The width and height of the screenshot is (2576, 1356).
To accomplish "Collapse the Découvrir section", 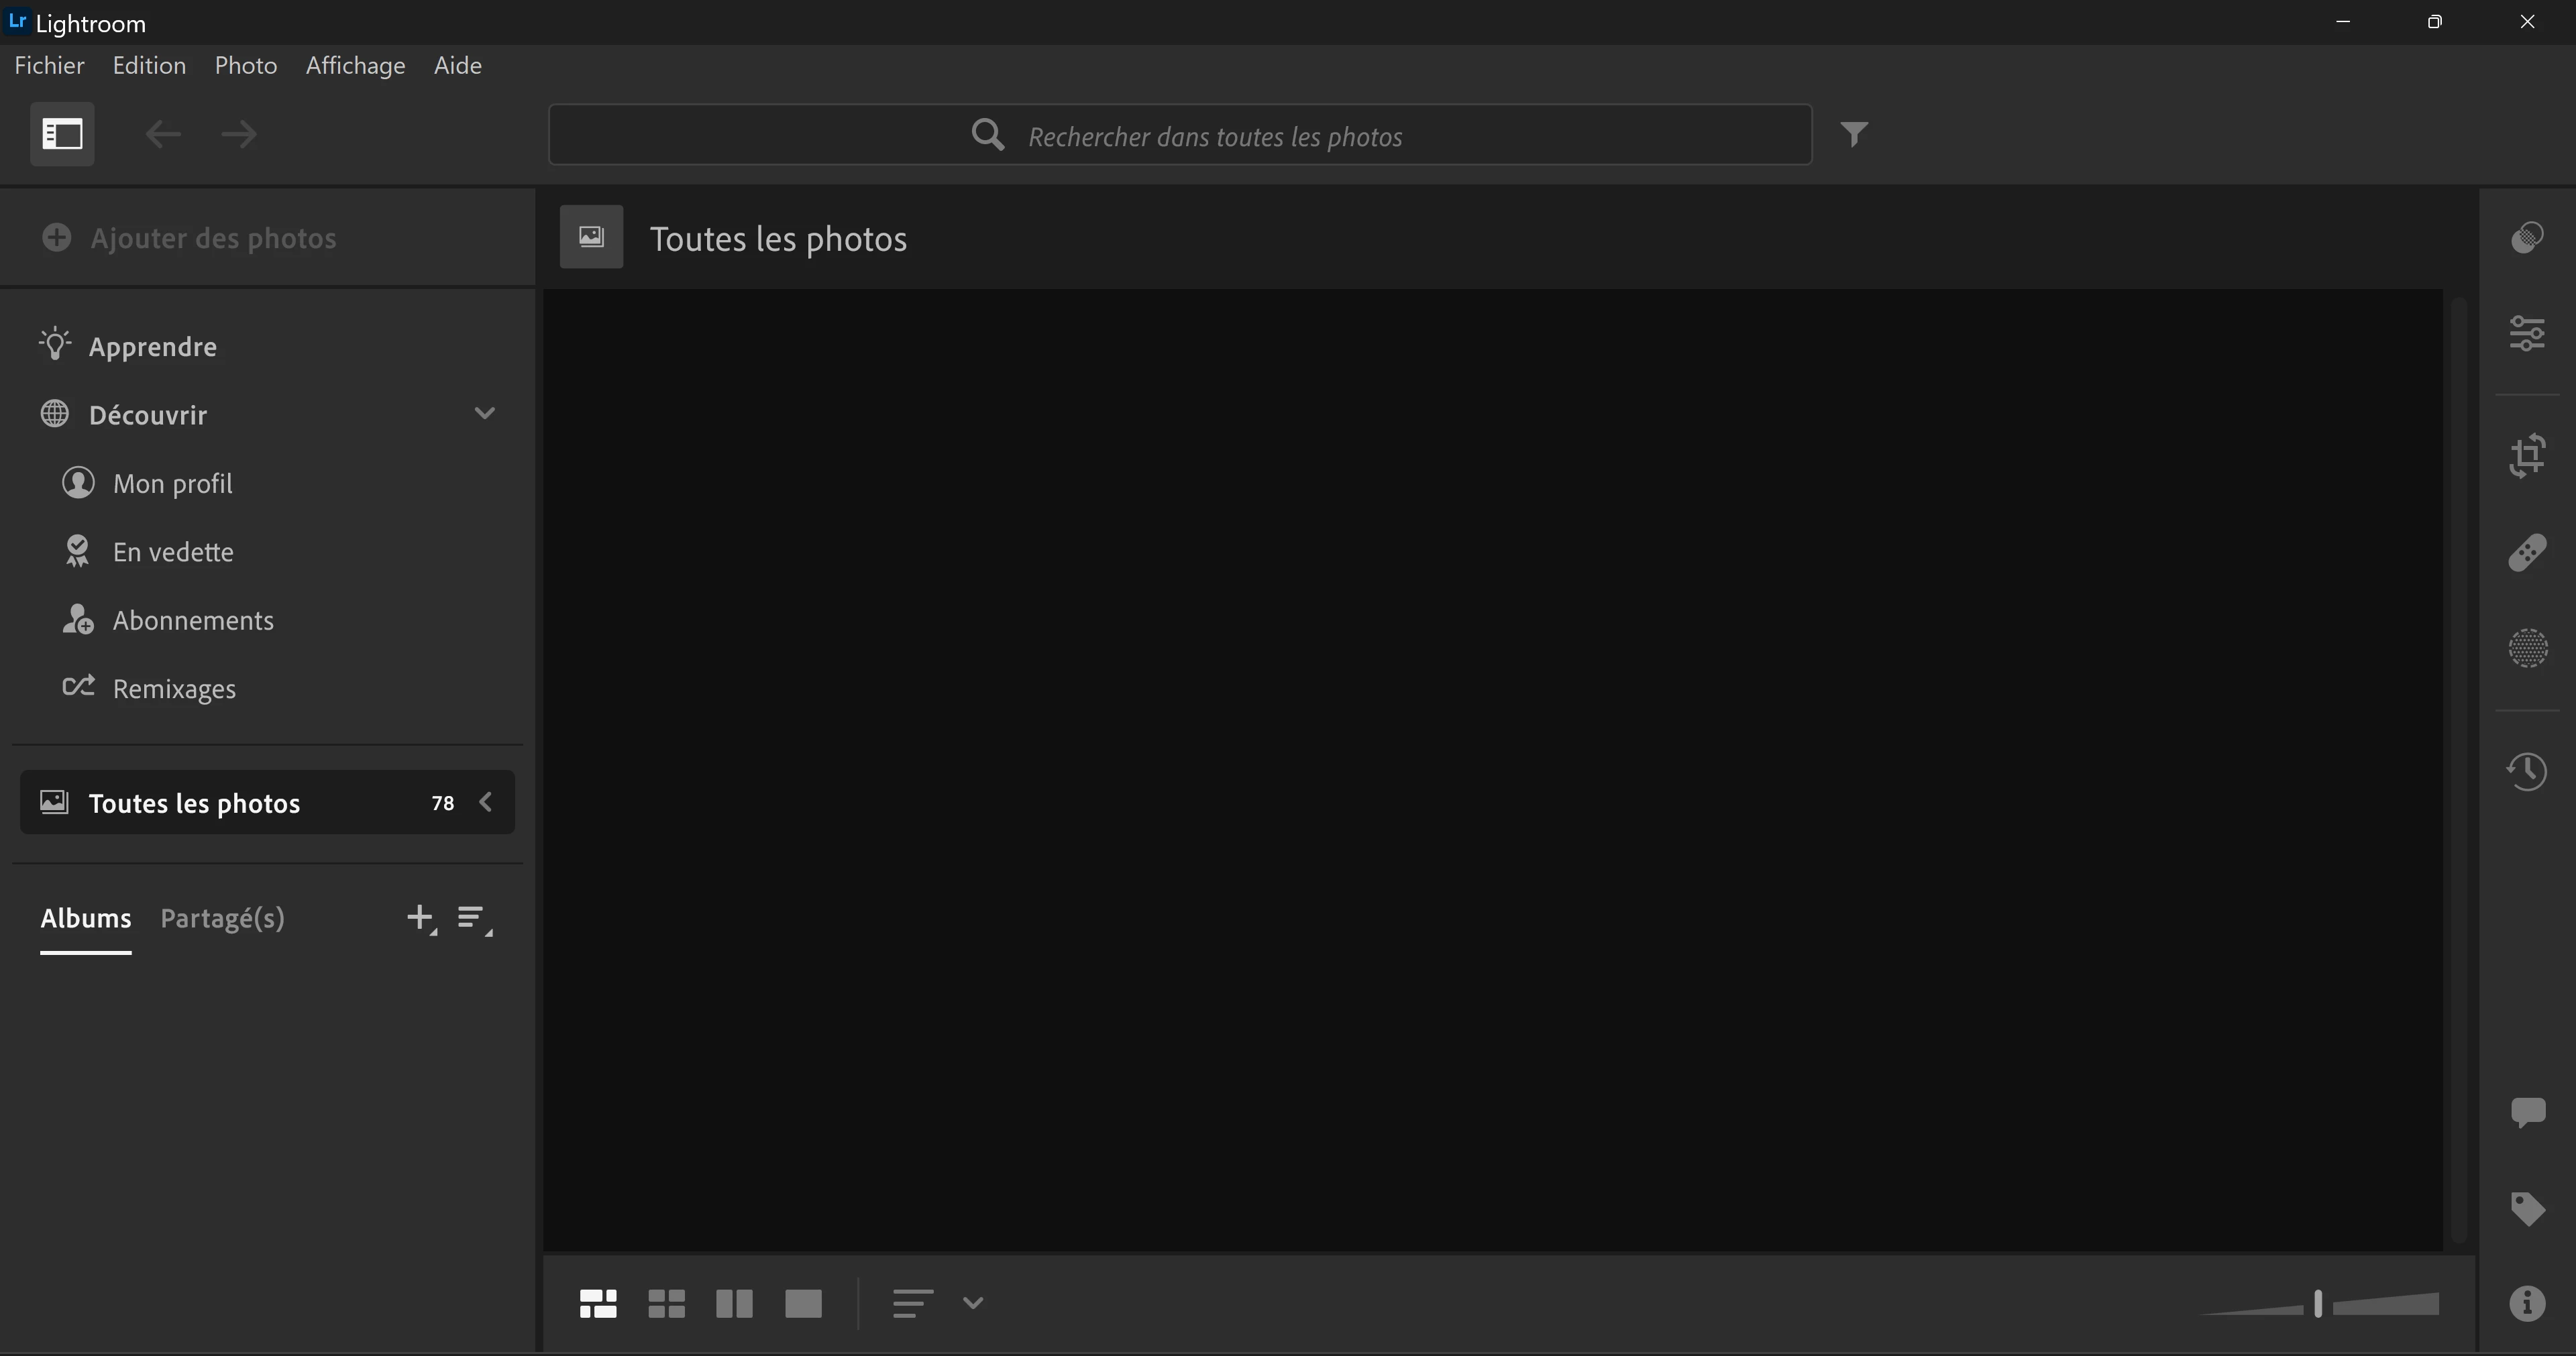I will coord(485,414).
